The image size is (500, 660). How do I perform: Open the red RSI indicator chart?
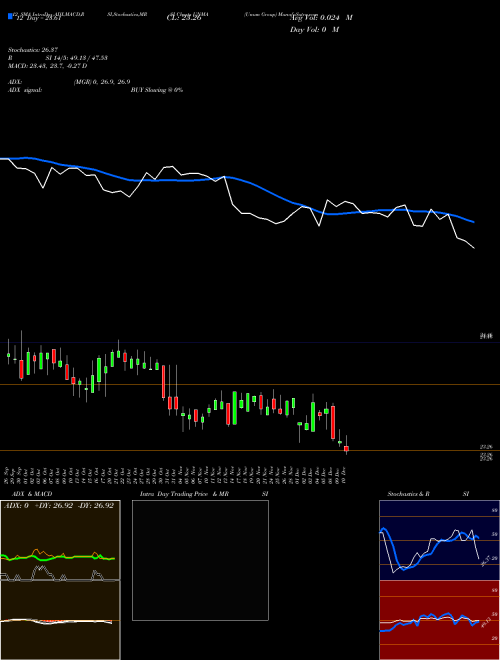click(439, 620)
